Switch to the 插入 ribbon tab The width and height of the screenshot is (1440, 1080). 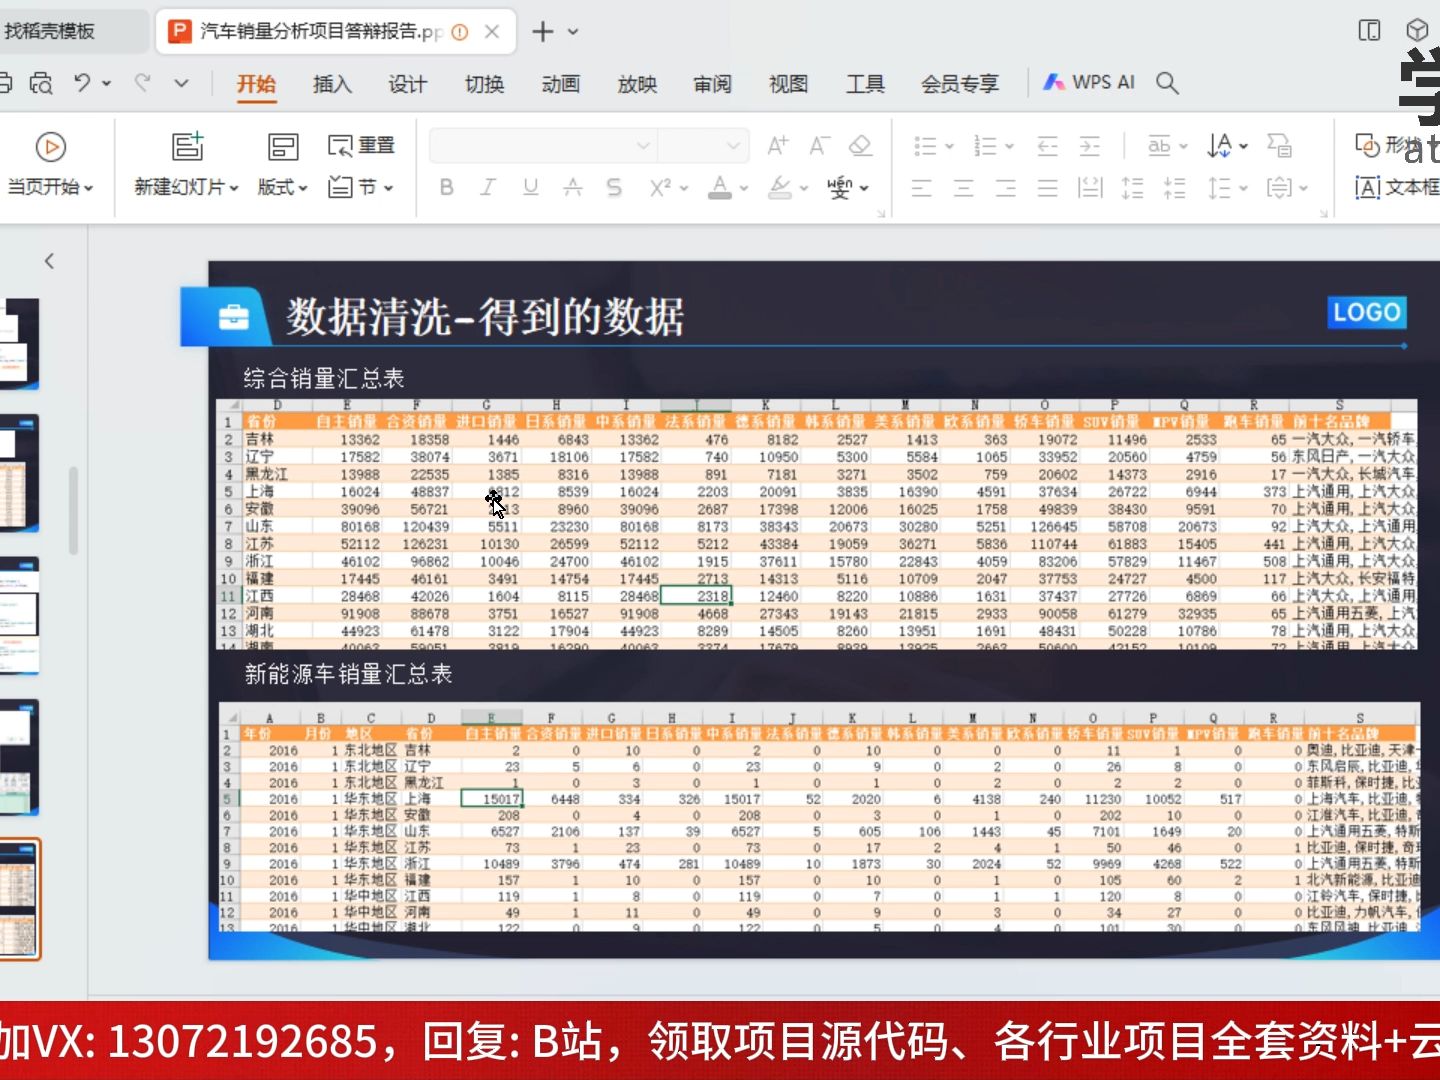(332, 84)
